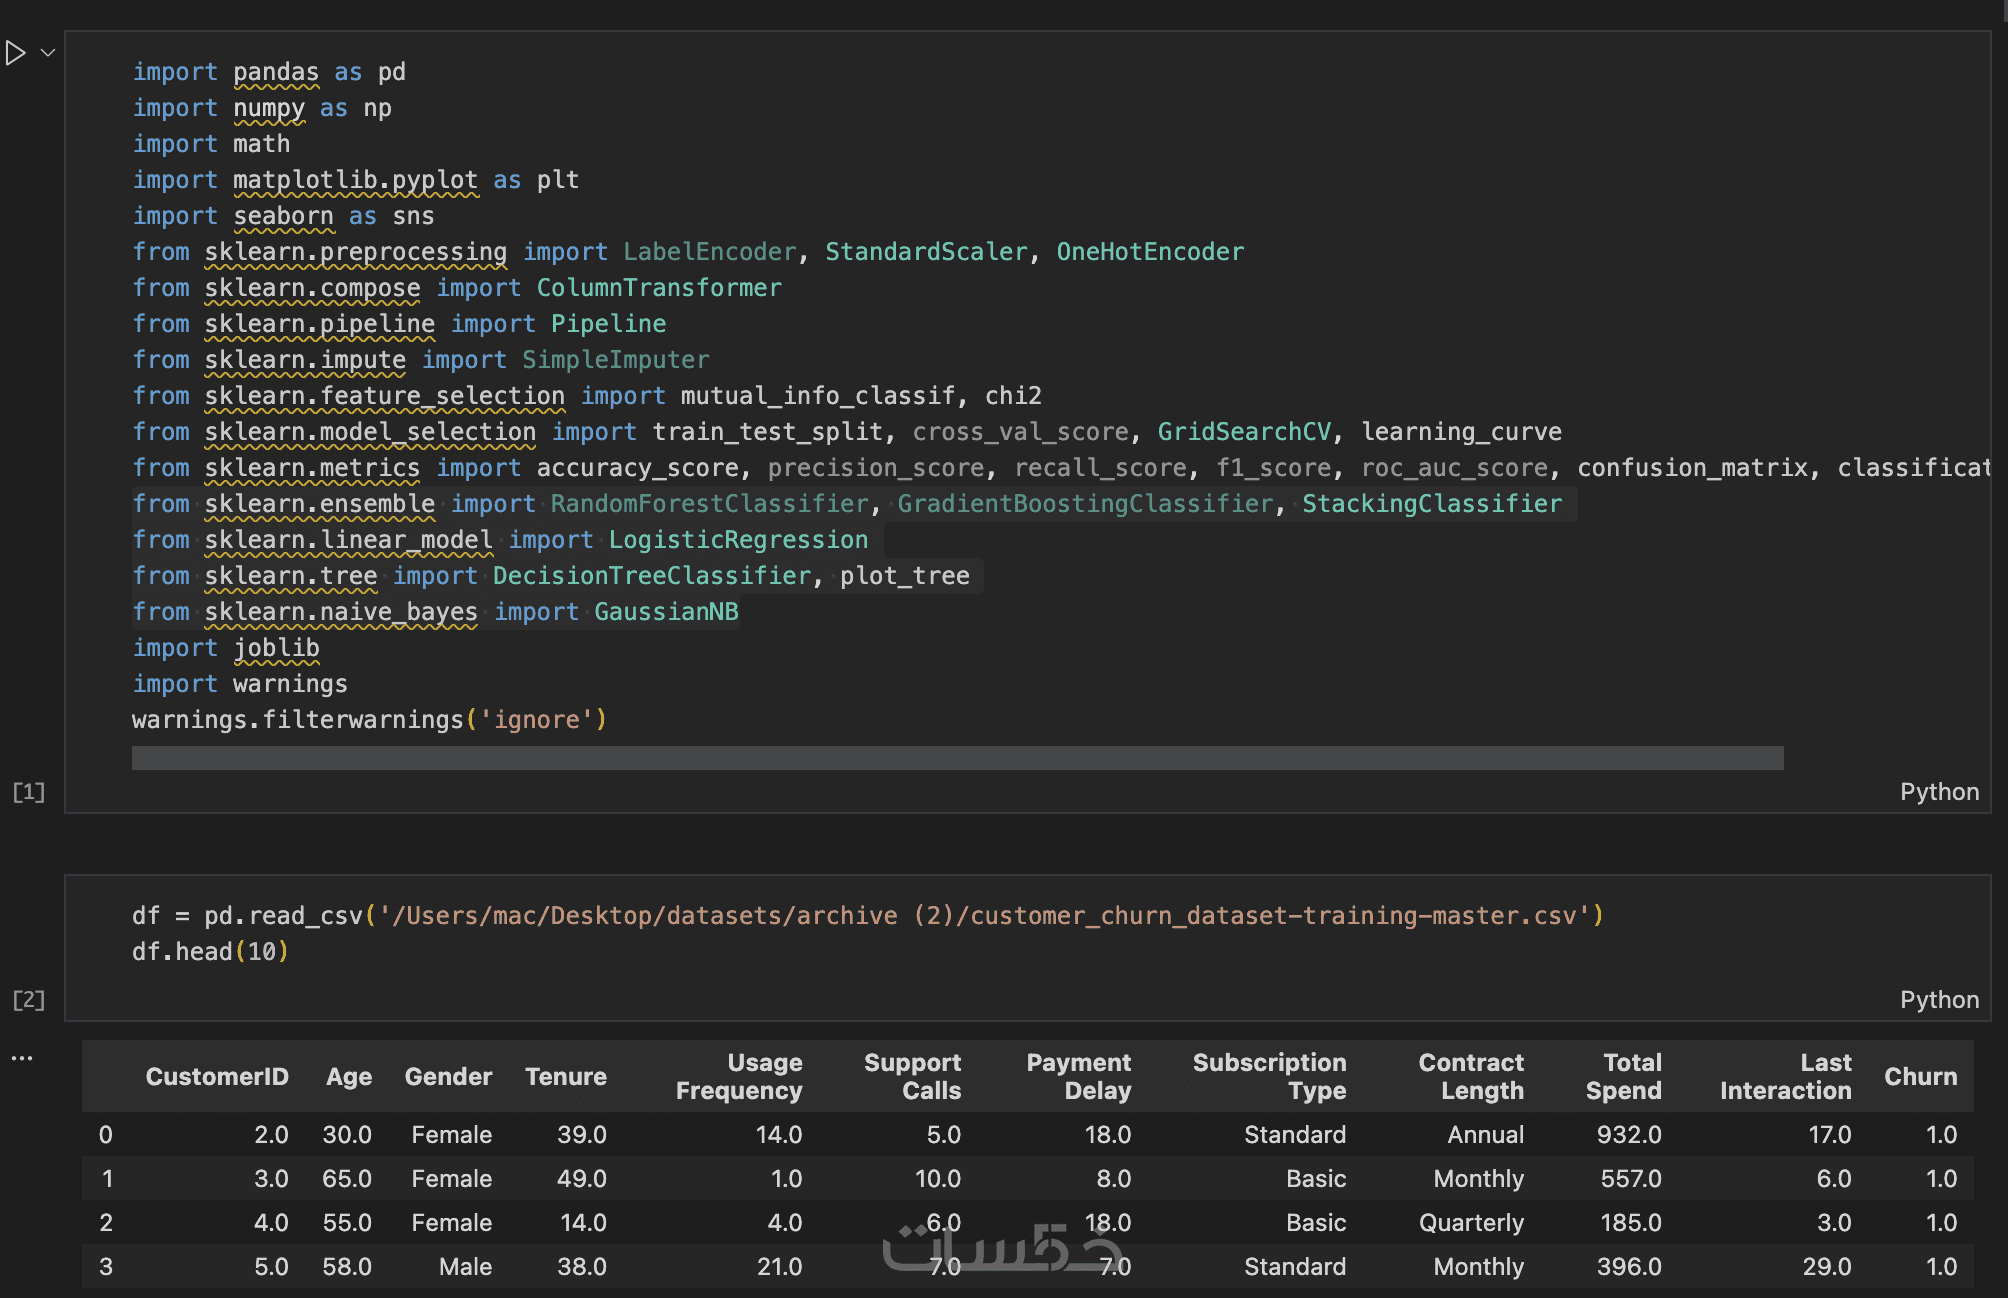
Task: Click StackingClassifier in the ensemble import
Action: [1431, 504]
